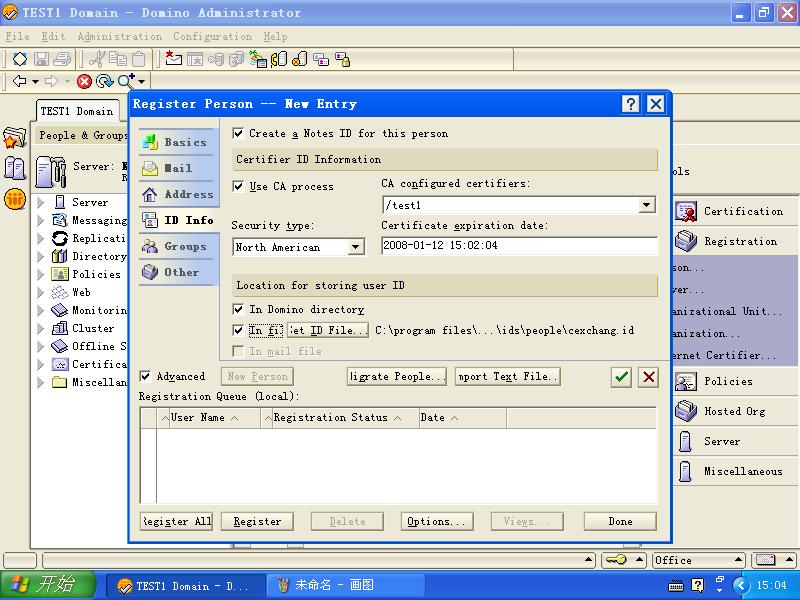This screenshot has height=600, width=800.
Task: Click the address books icon in left sidebar
Action: [x=14, y=168]
